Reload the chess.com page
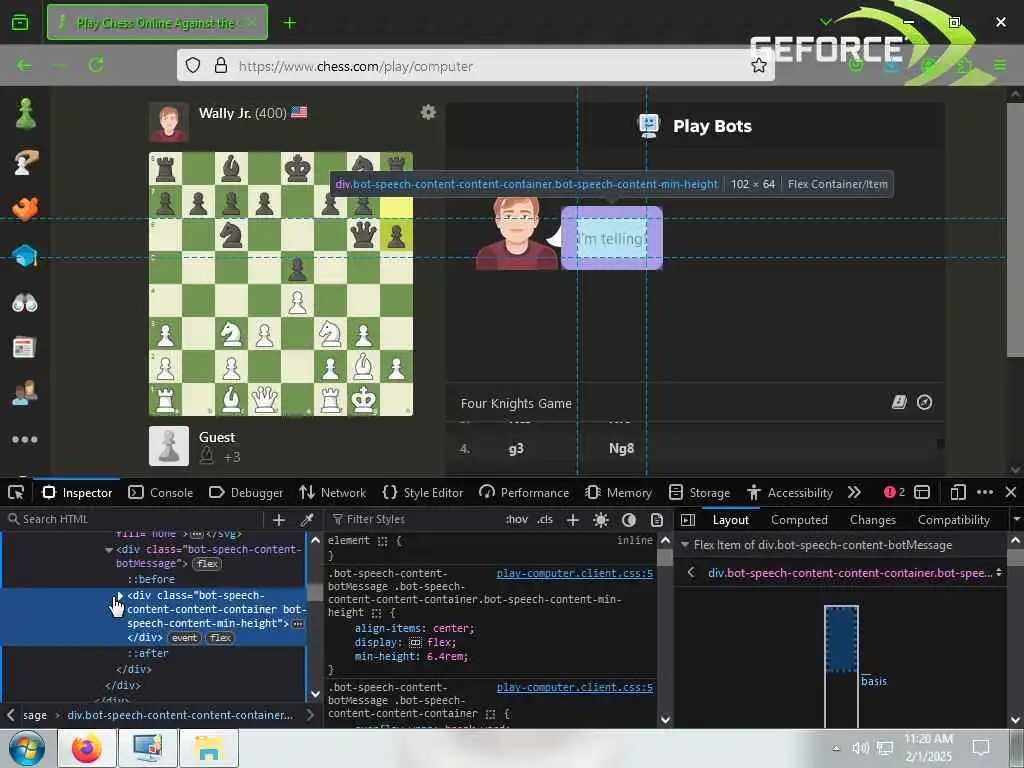This screenshot has width=1024, height=768. (96, 65)
